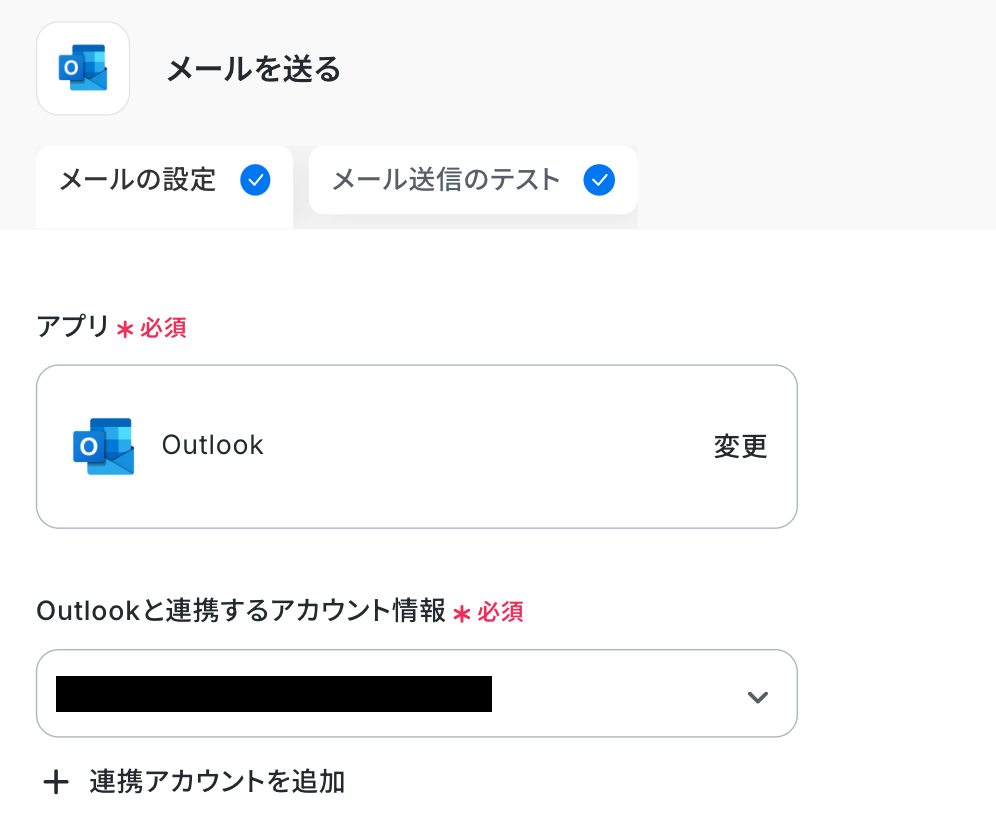Click the blue checkmark on メールの設定 tab
Screen dimensions: 996x818
pyautogui.click(x=256, y=180)
